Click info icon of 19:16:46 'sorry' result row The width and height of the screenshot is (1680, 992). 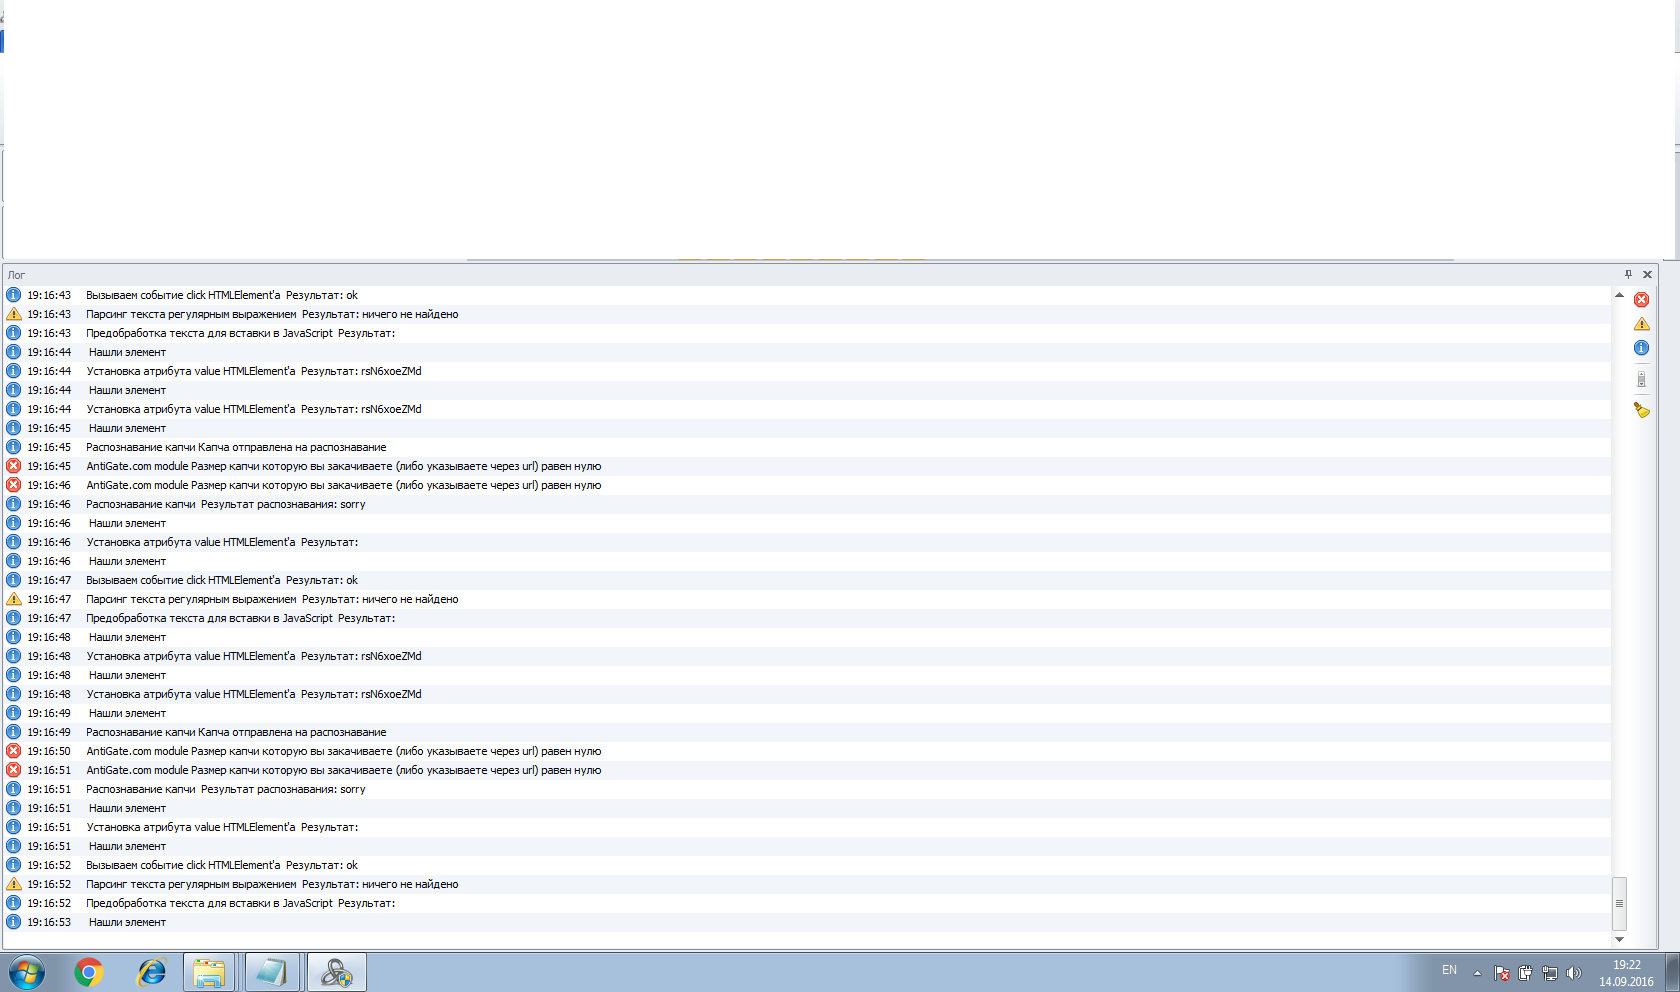click(x=14, y=504)
